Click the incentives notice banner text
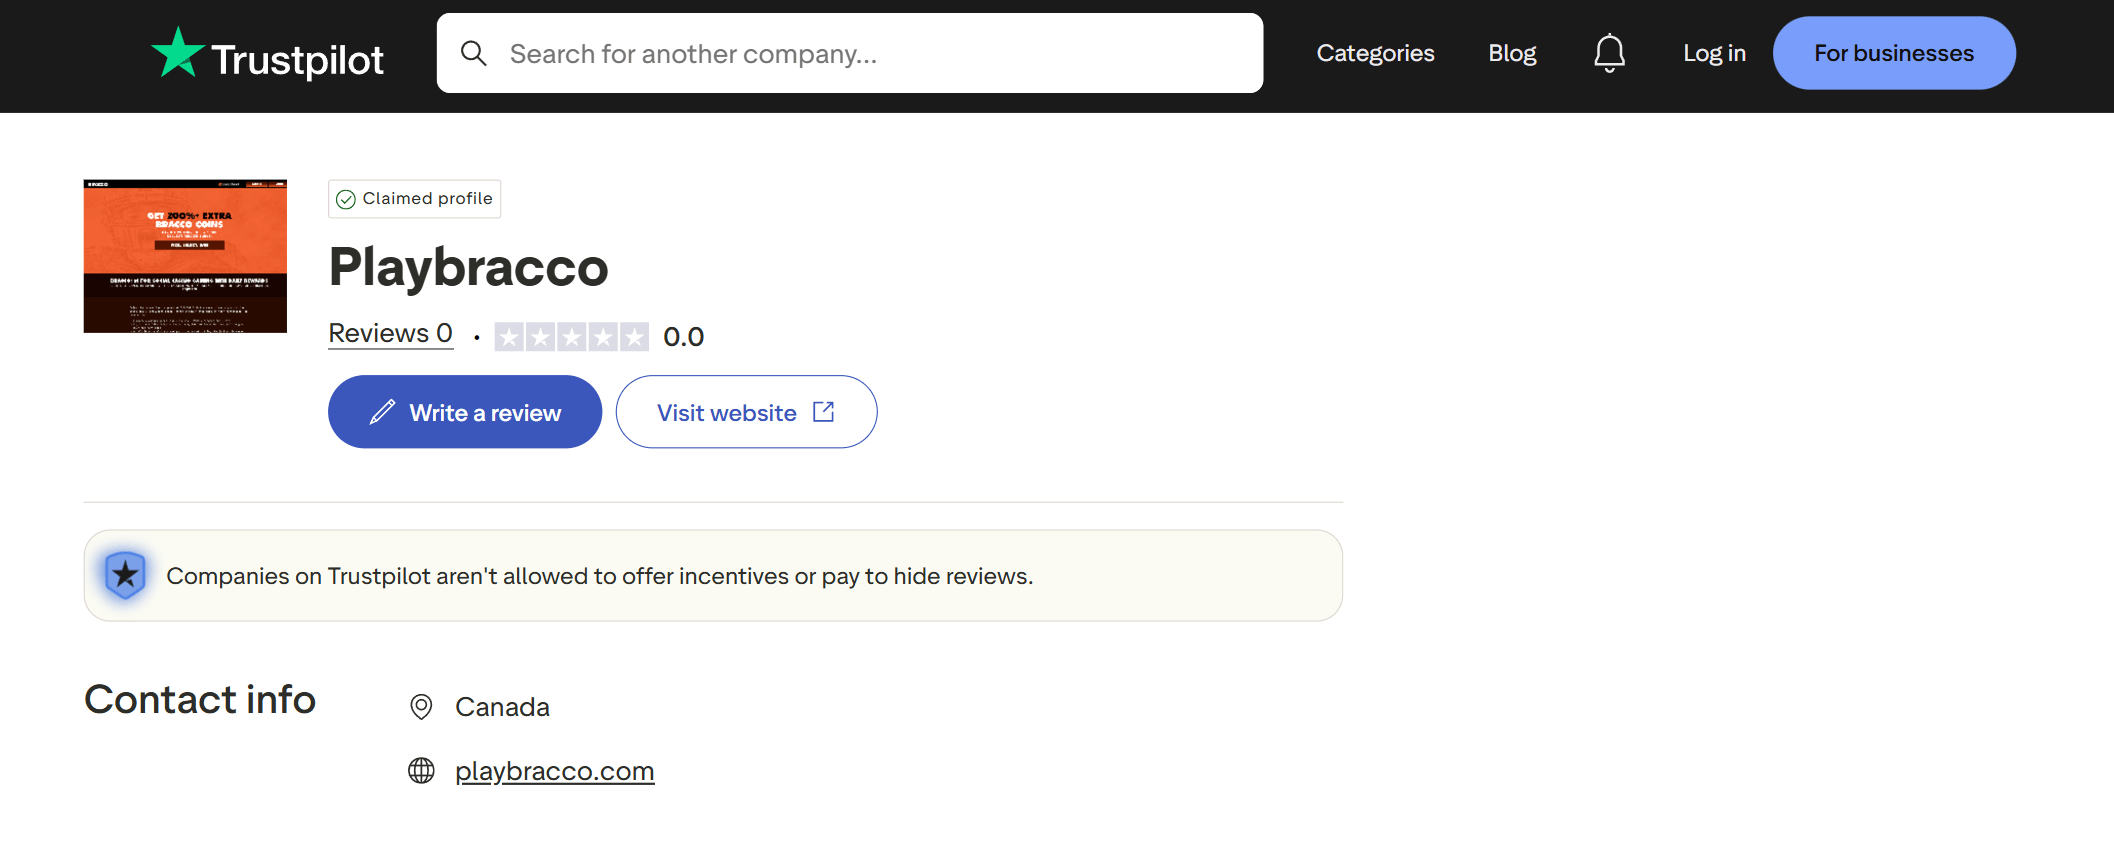Viewport: 2114px width, 843px height. [x=599, y=576]
